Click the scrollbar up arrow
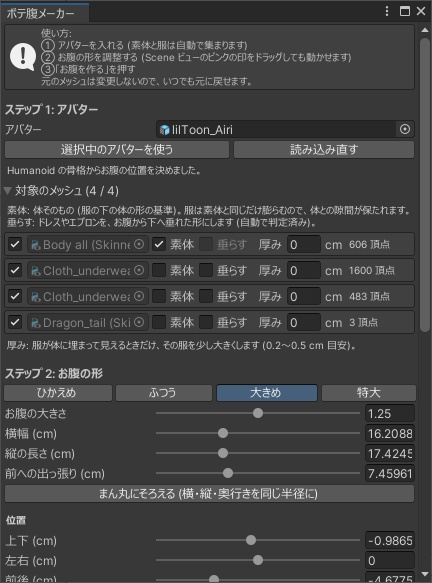This screenshot has width=432, height=583. 425,30
